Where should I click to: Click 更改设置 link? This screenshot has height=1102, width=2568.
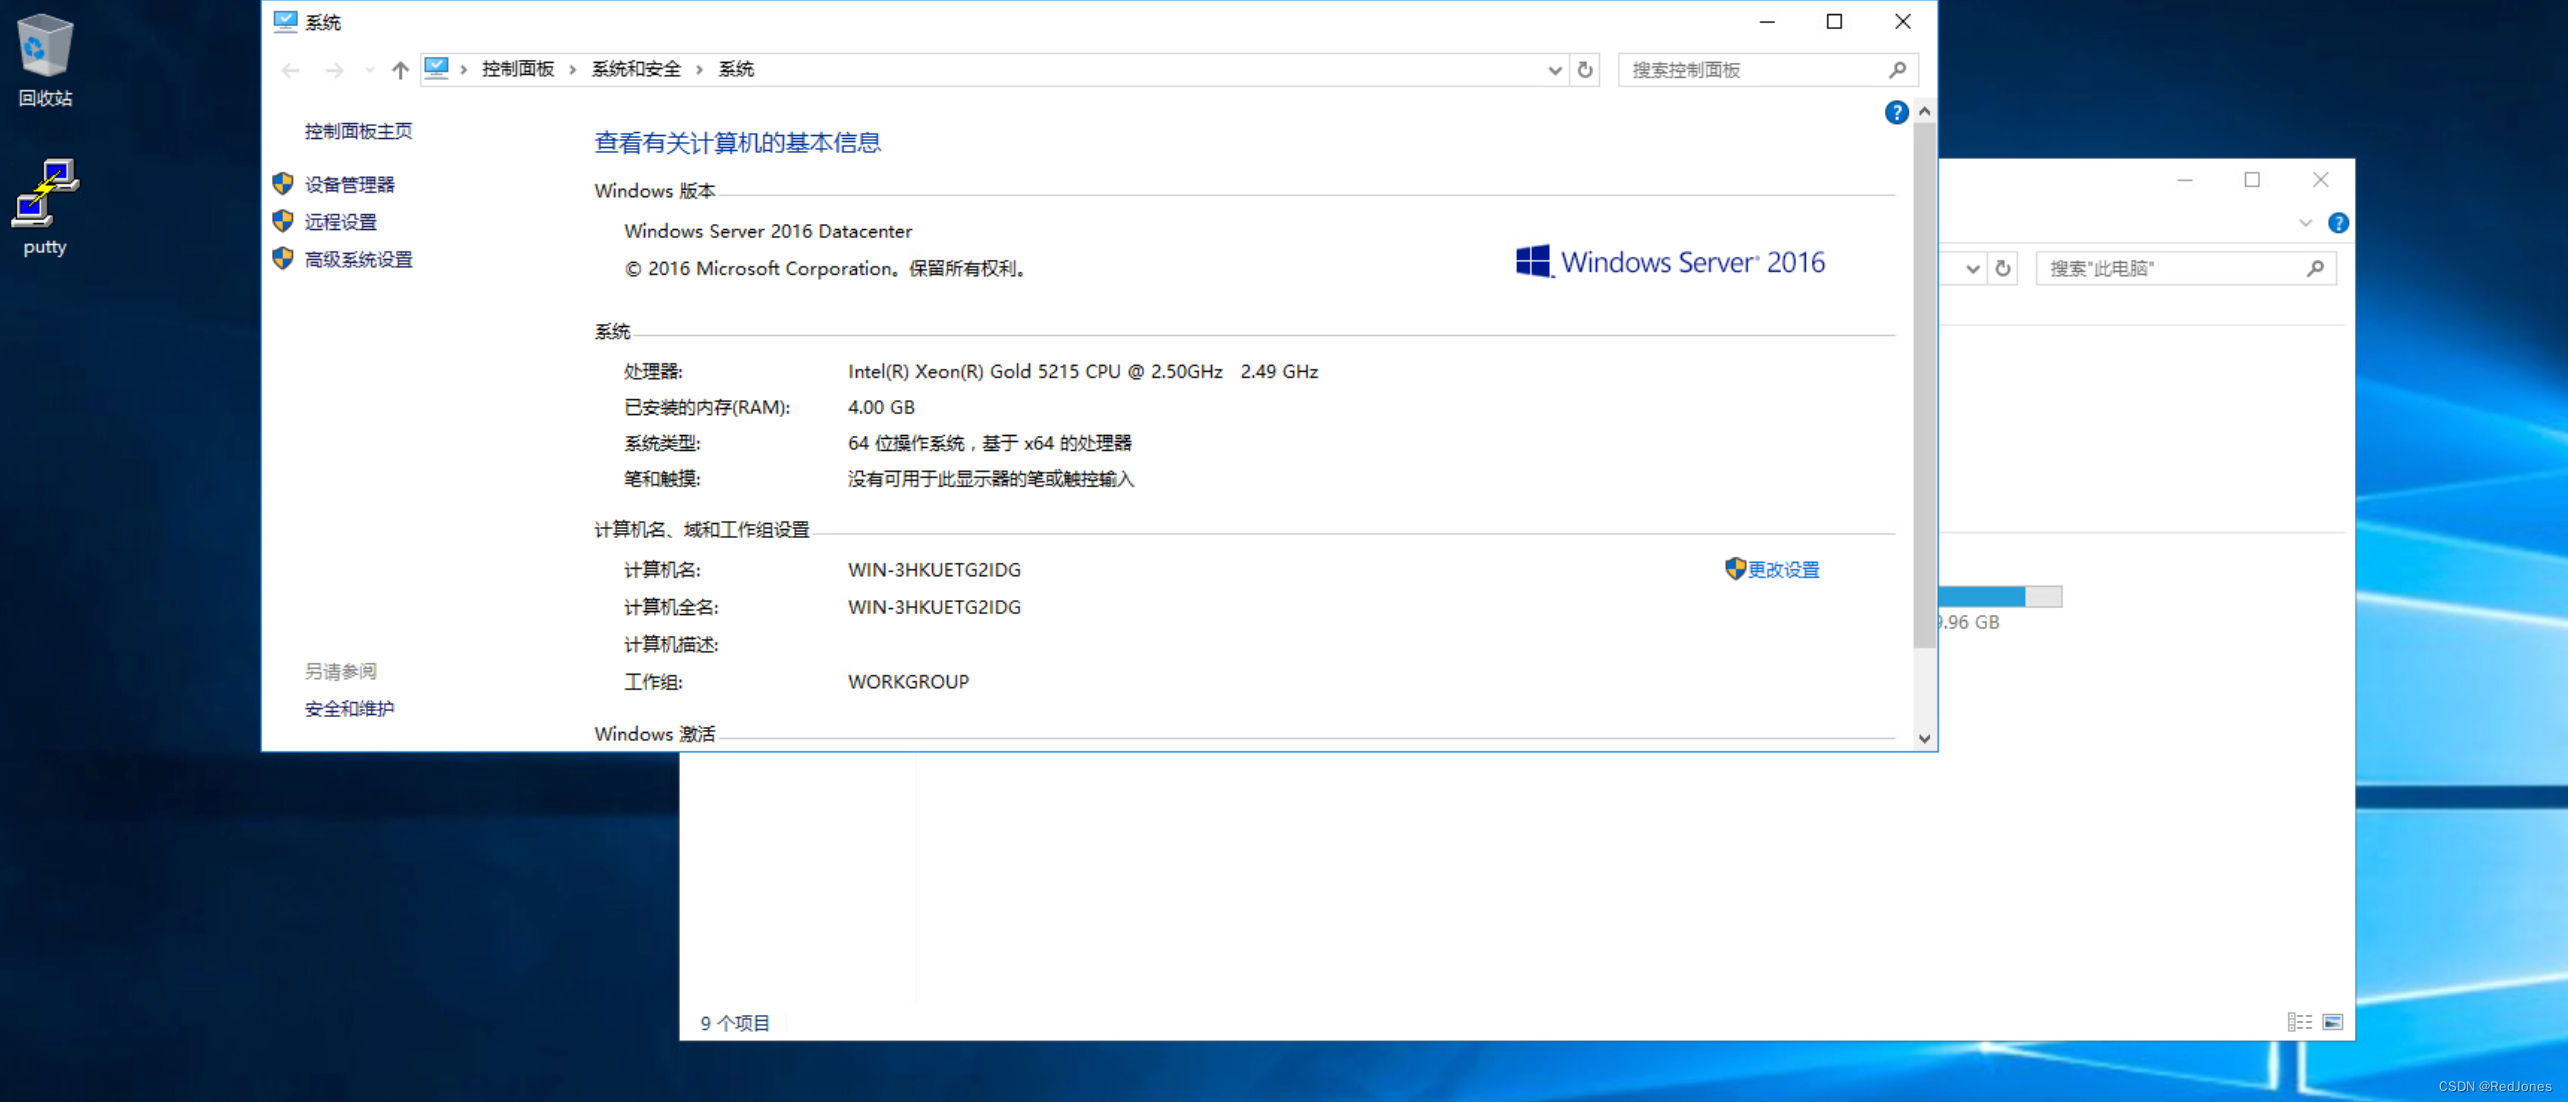point(1783,569)
